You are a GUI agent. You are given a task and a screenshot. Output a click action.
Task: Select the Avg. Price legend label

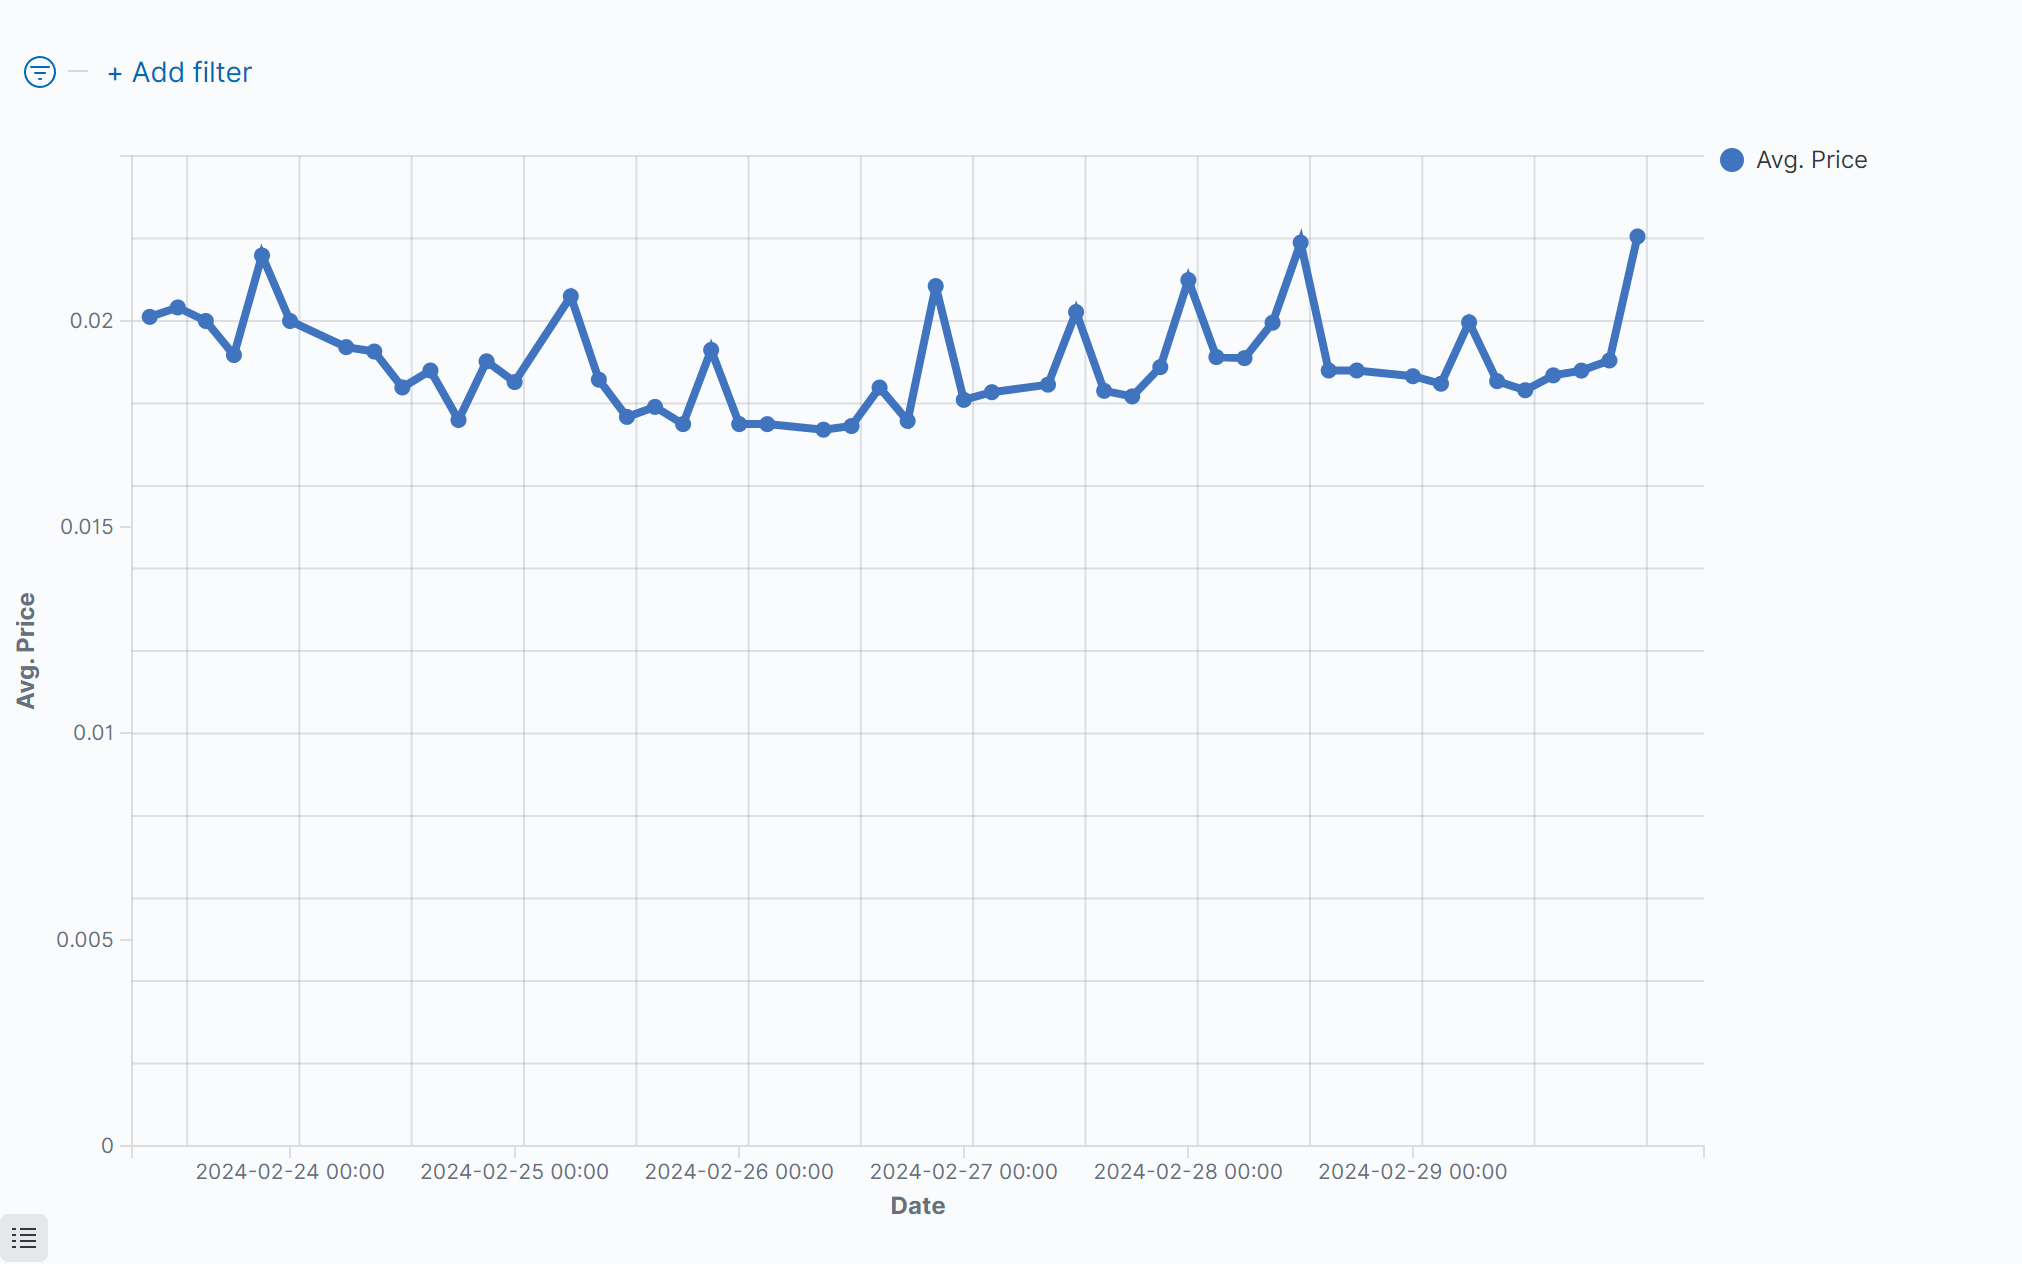coord(1811,160)
